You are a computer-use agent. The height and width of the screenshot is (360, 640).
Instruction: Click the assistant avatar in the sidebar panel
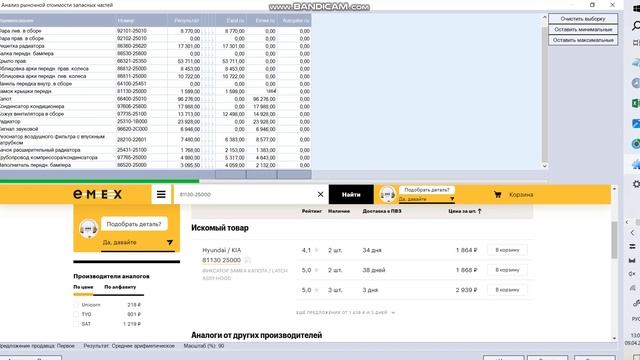pyautogui.click(x=88, y=228)
